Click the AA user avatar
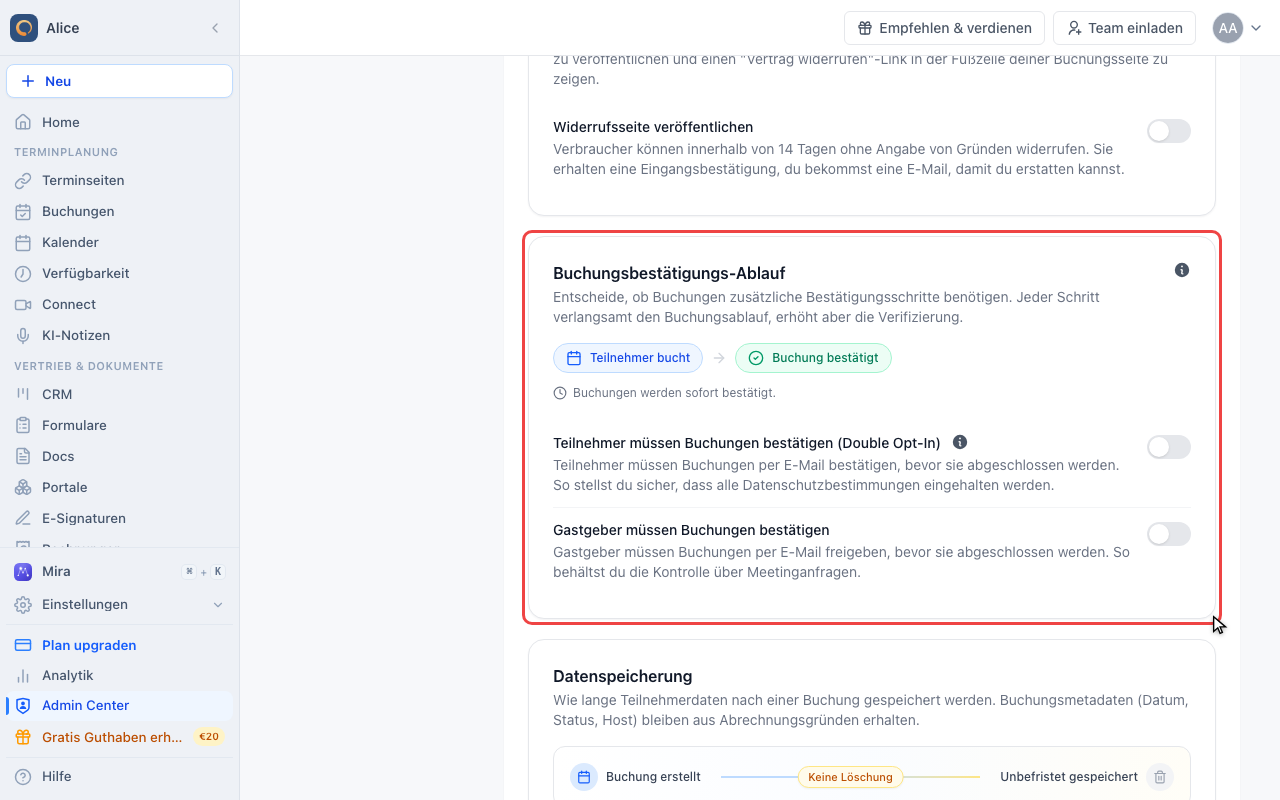 pyautogui.click(x=1228, y=28)
